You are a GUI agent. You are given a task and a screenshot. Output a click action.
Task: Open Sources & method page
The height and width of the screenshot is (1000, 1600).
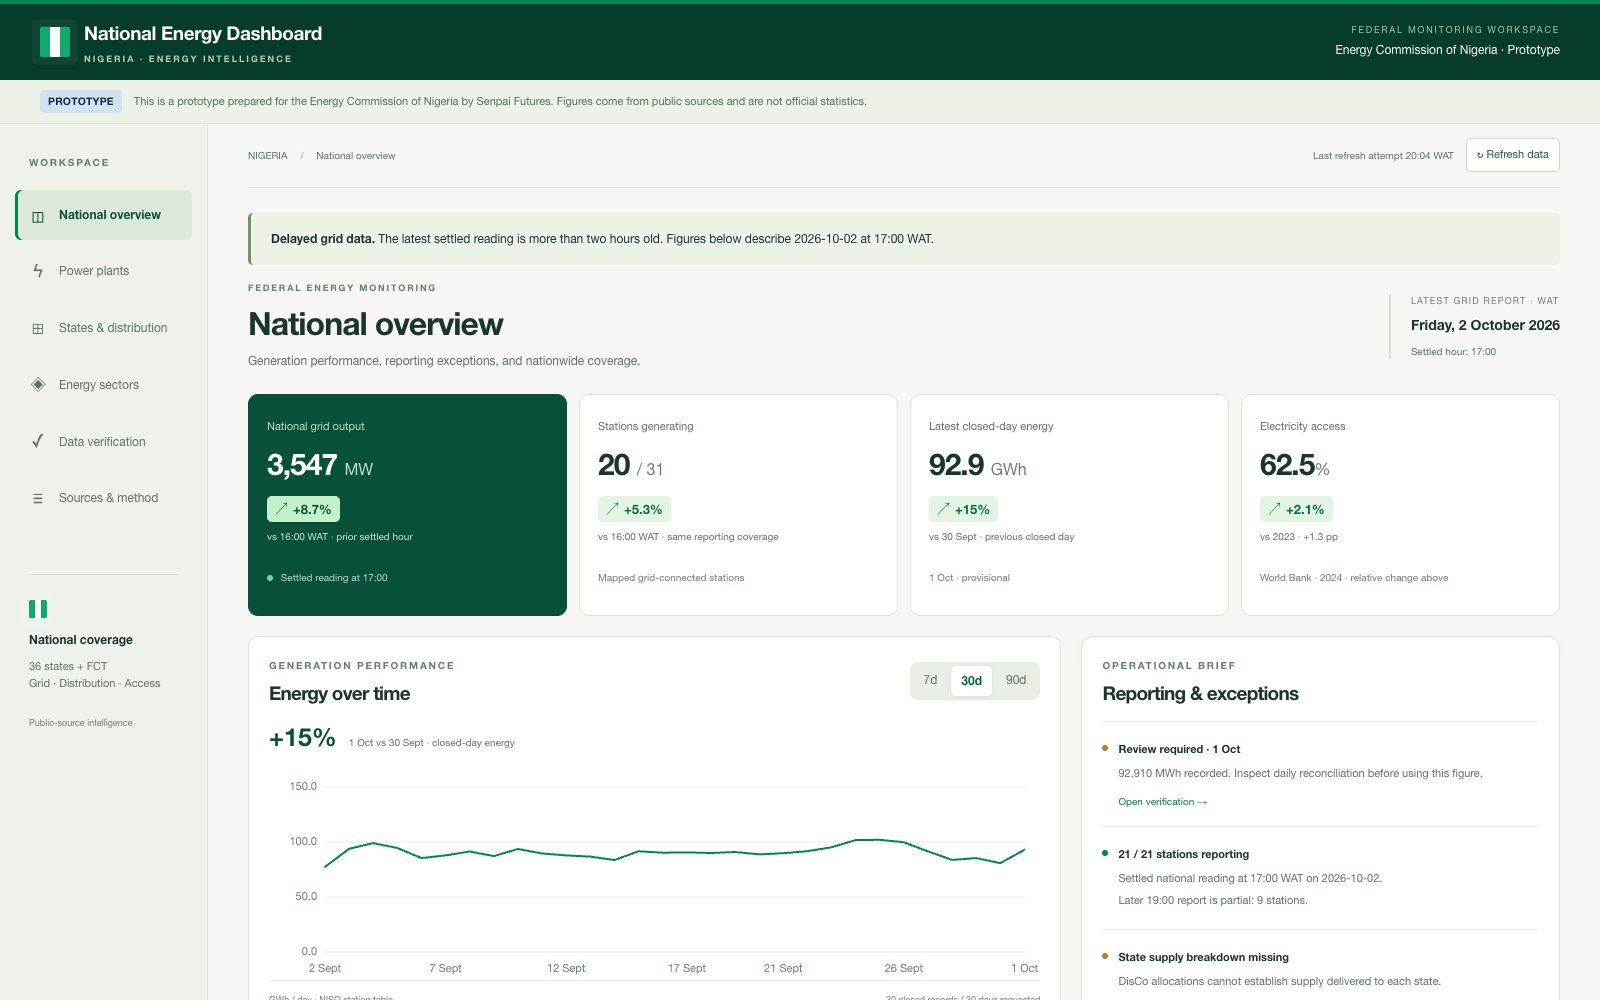coord(104,498)
